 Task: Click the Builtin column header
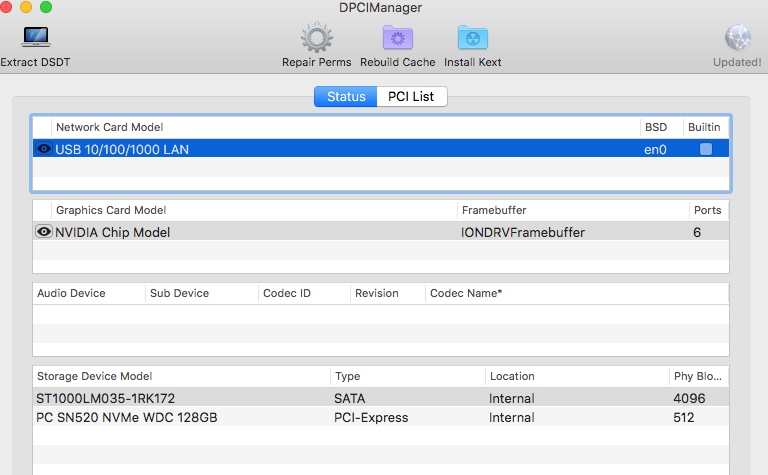click(705, 127)
